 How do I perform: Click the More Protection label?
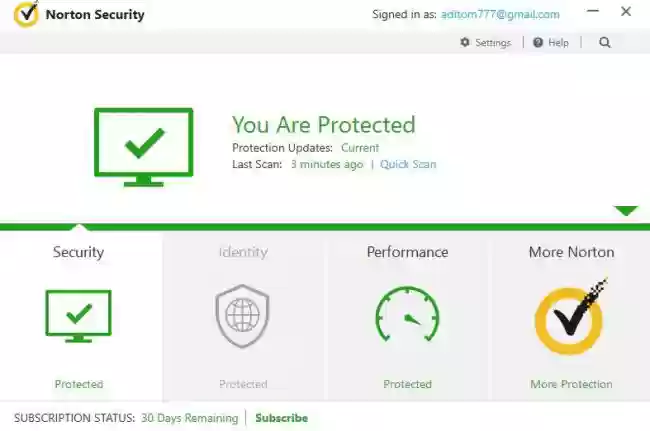pyautogui.click(x=571, y=384)
